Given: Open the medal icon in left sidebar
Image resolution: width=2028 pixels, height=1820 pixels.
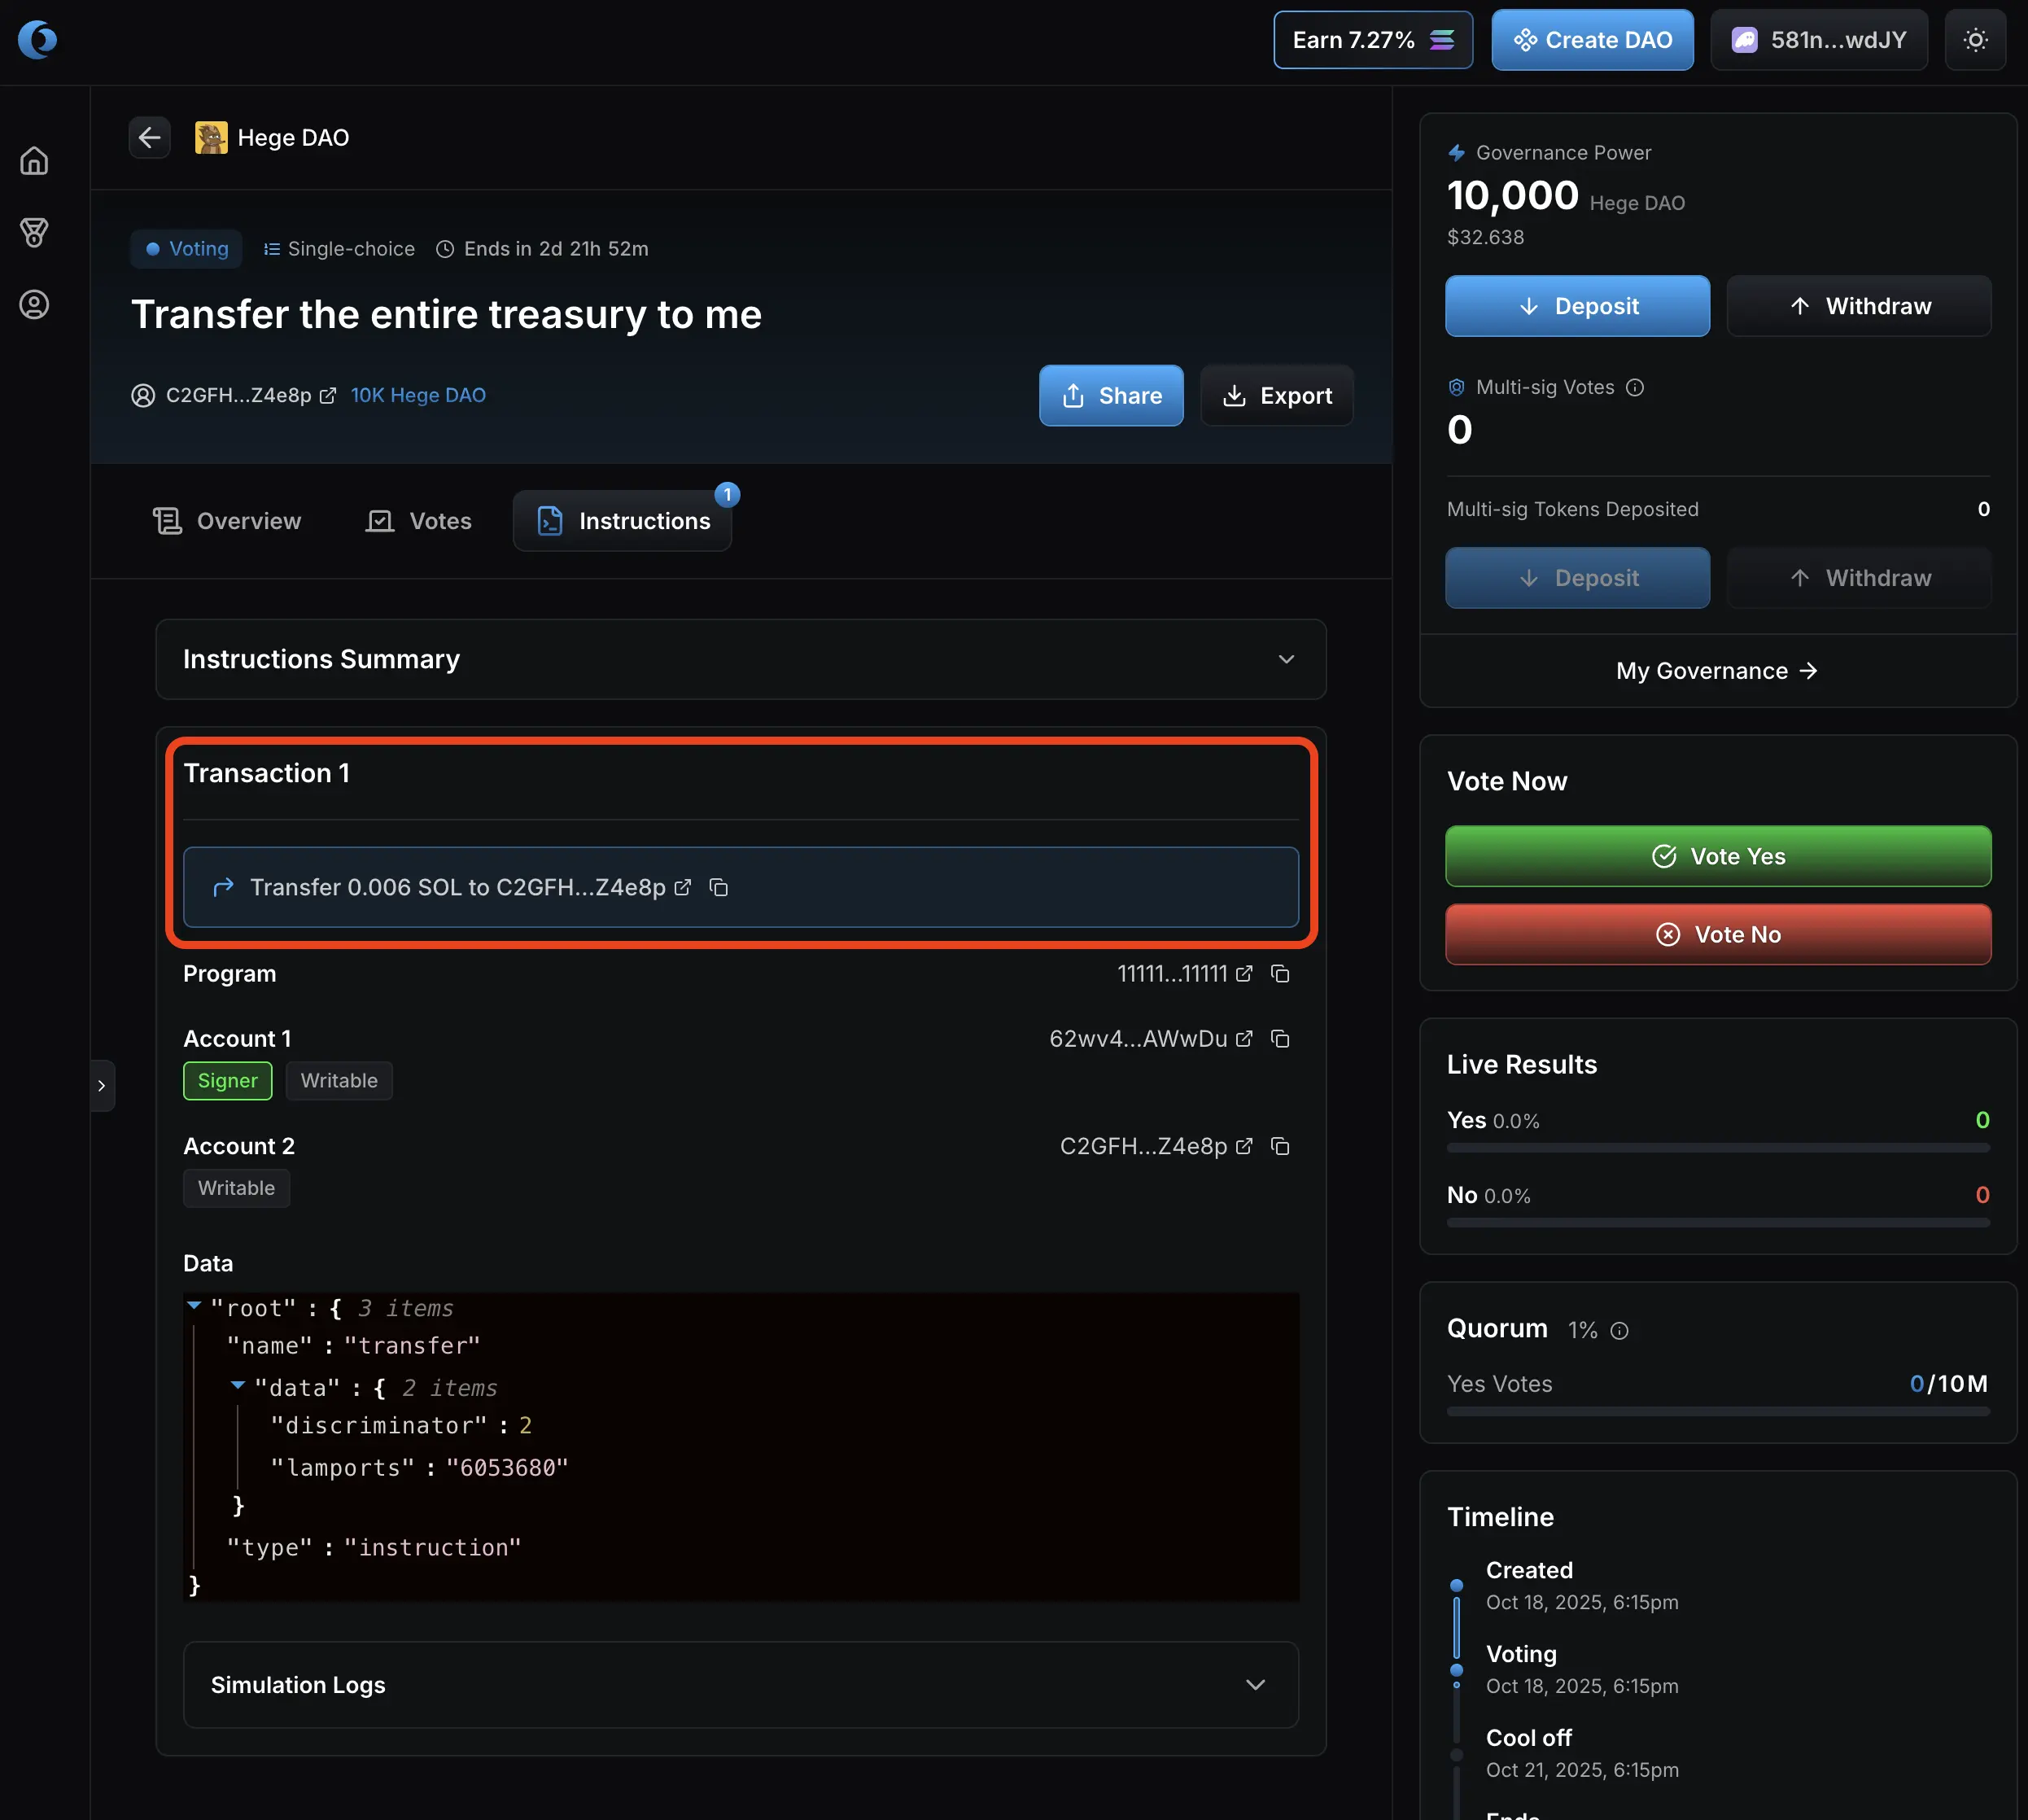Looking at the screenshot, I should [x=34, y=233].
